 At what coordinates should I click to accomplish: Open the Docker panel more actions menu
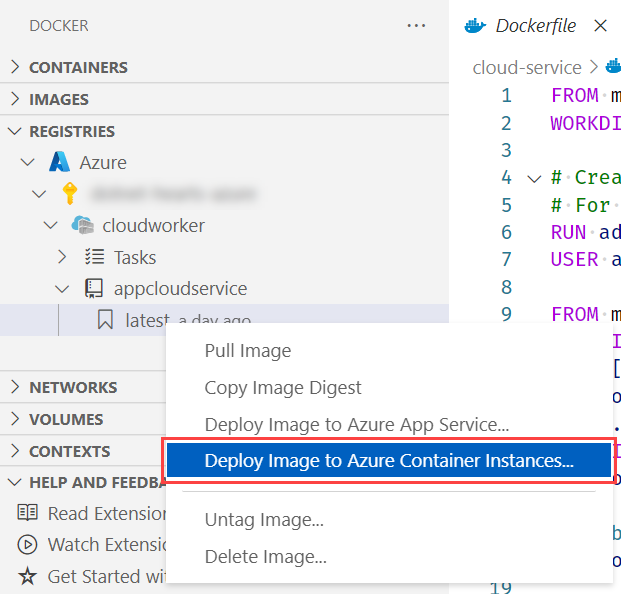(x=416, y=26)
